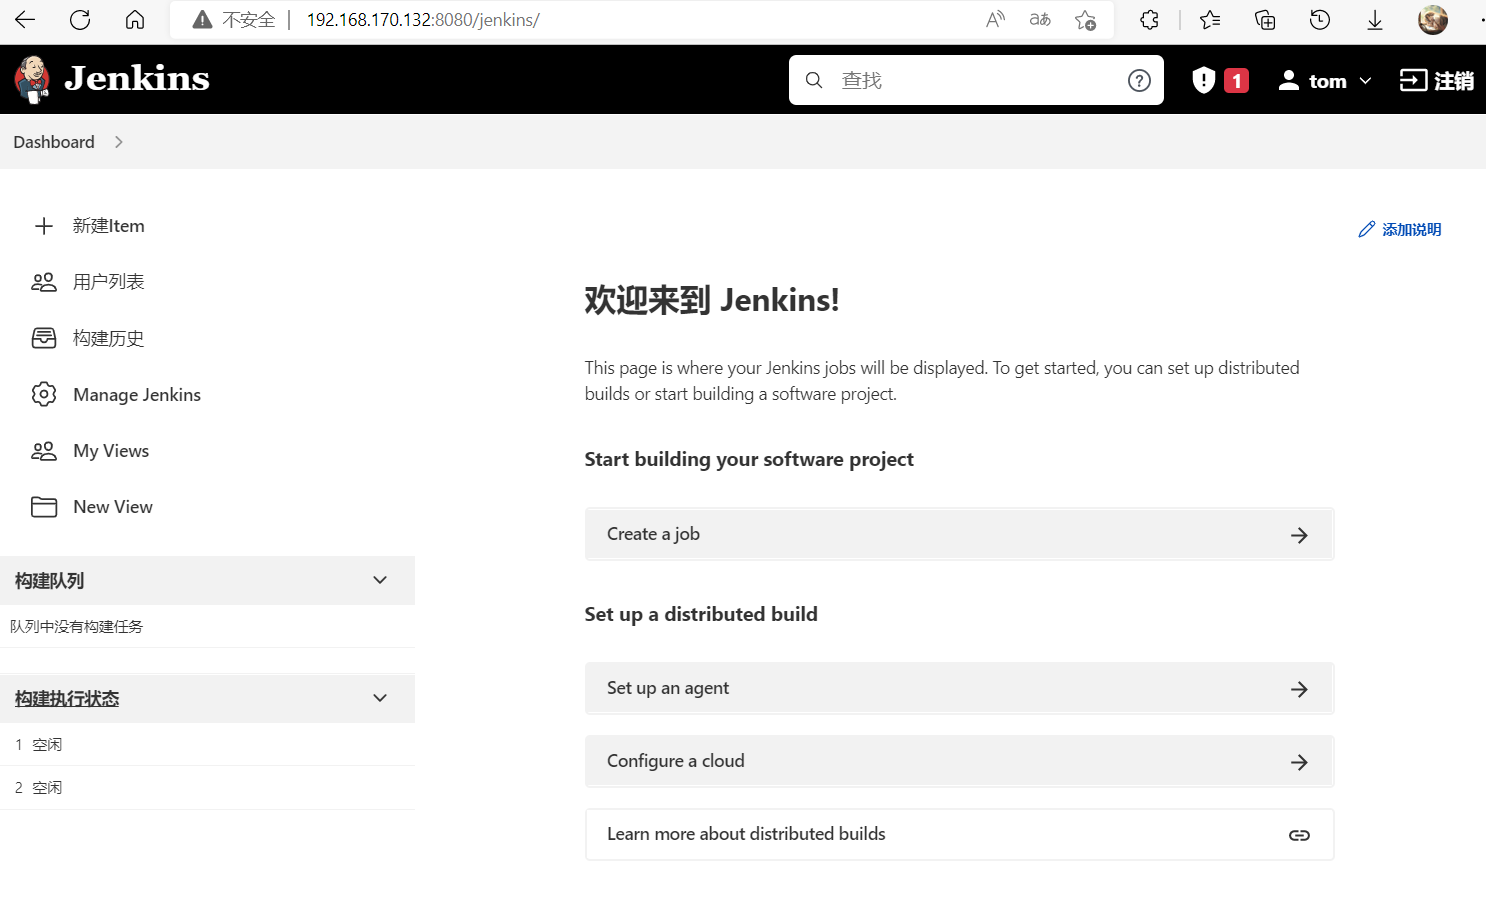
Task: Click the arrow on Create a job
Action: pos(1299,535)
